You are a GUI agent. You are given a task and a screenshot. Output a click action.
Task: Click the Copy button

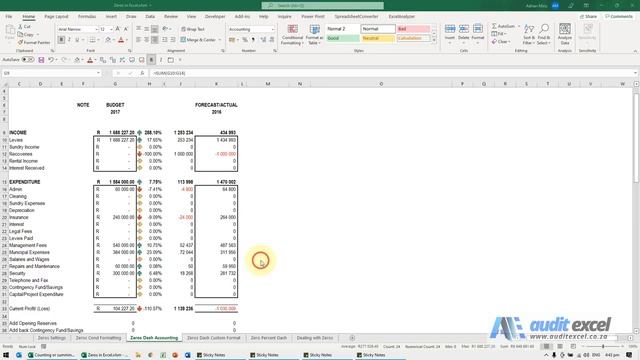[26, 35]
